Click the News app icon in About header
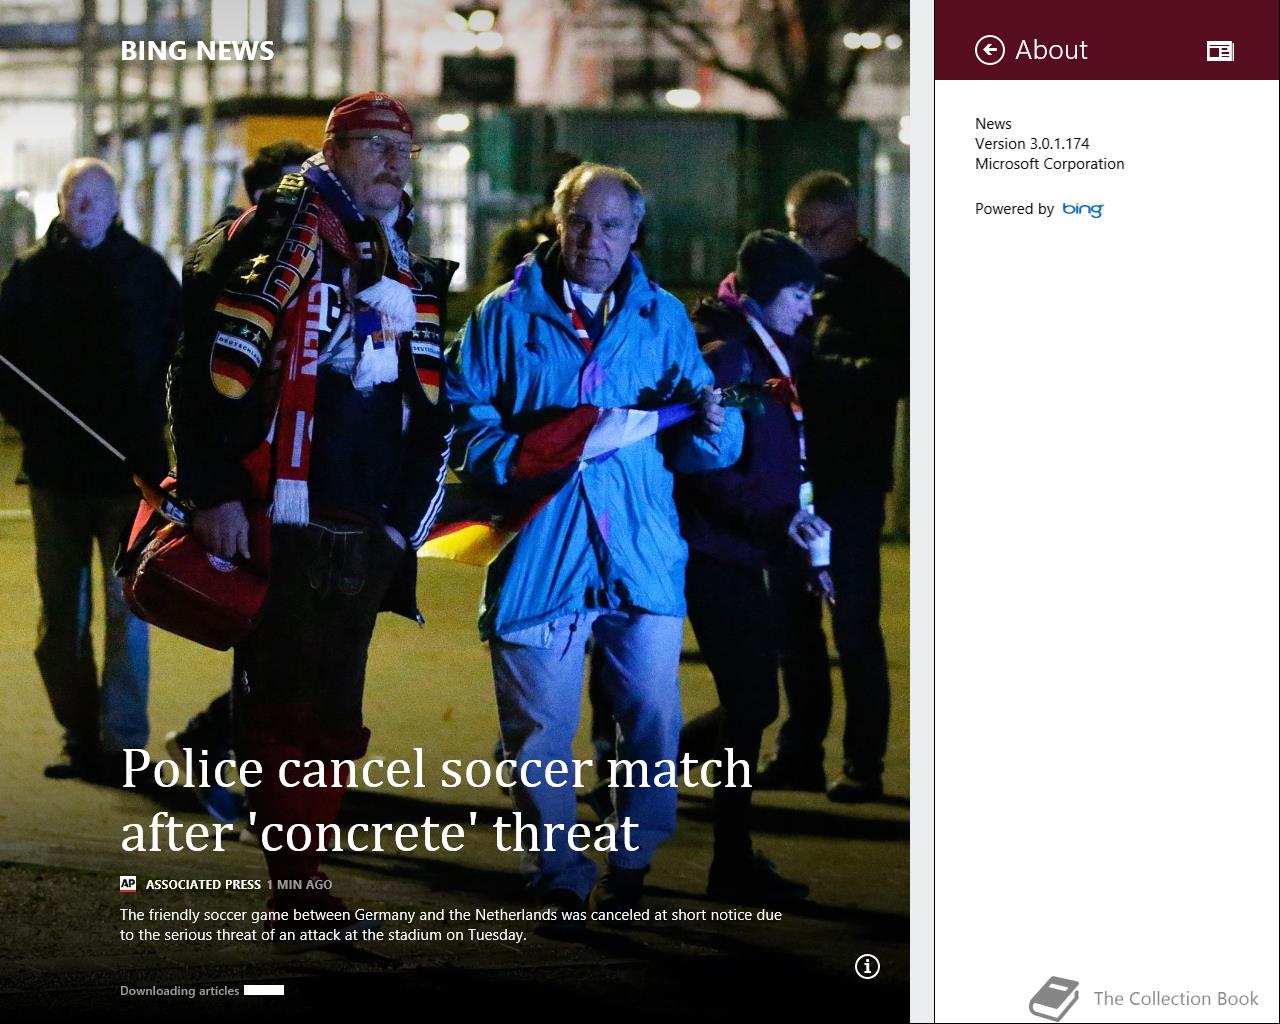Viewport: 1280px width, 1024px height. click(1220, 51)
